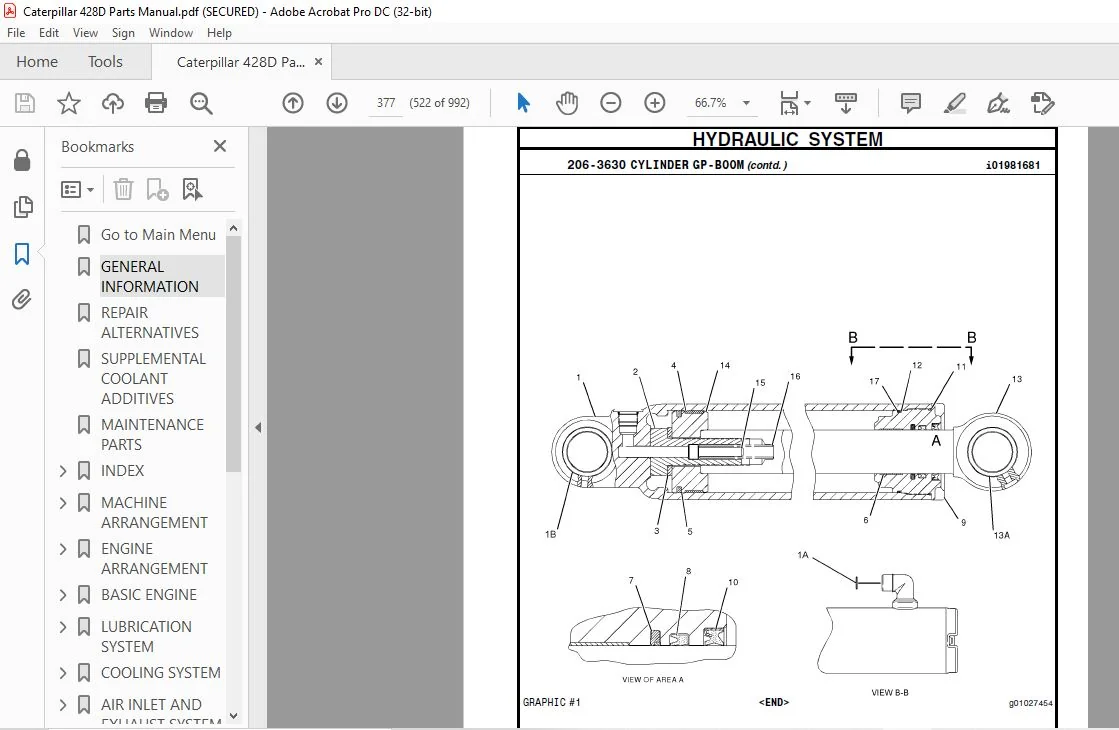1119x730 pixels.
Task: Add file to starred favorites
Action: (x=69, y=103)
